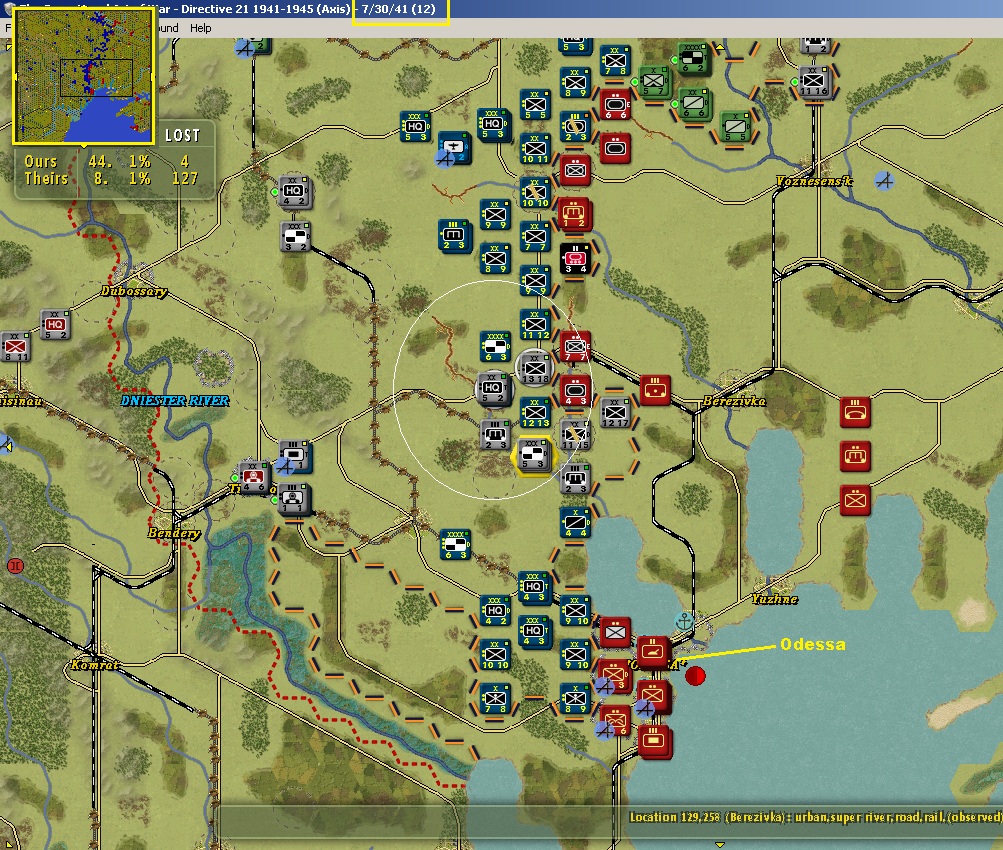
Task: Click the anchor port icon near Odessa
Action: coord(684,621)
